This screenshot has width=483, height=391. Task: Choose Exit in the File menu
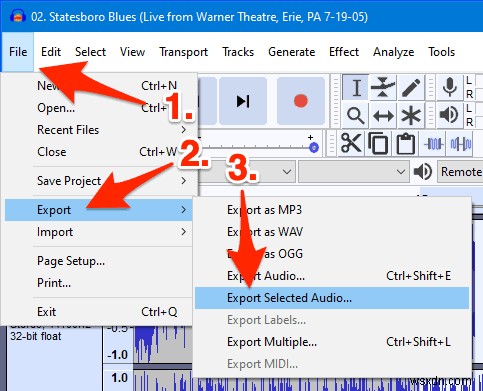click(99, 312)
